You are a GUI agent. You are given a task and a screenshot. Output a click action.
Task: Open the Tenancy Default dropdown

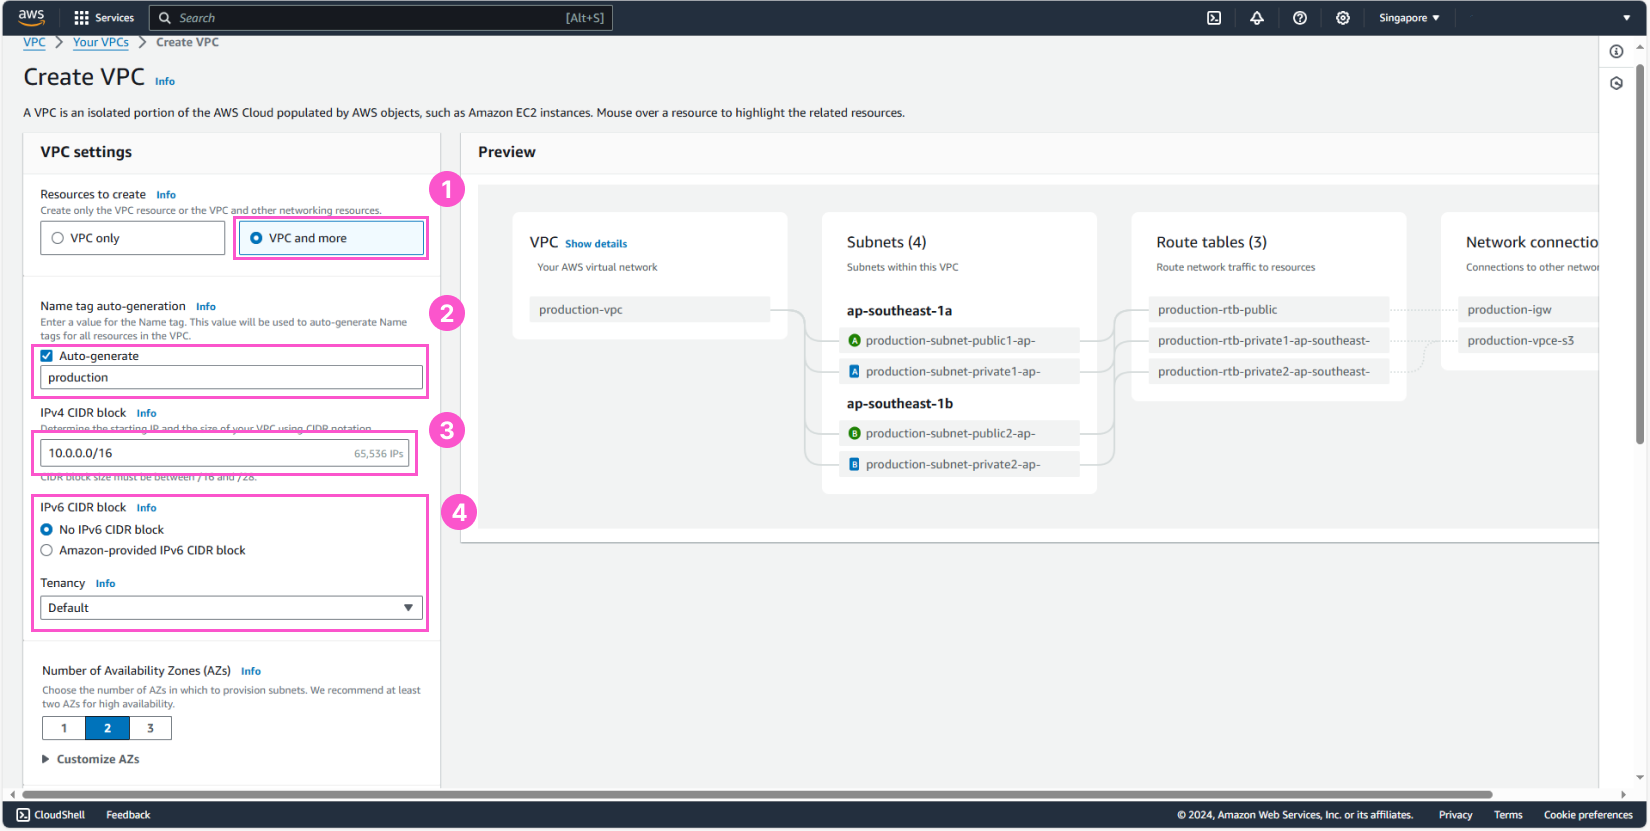pos(231,608)
